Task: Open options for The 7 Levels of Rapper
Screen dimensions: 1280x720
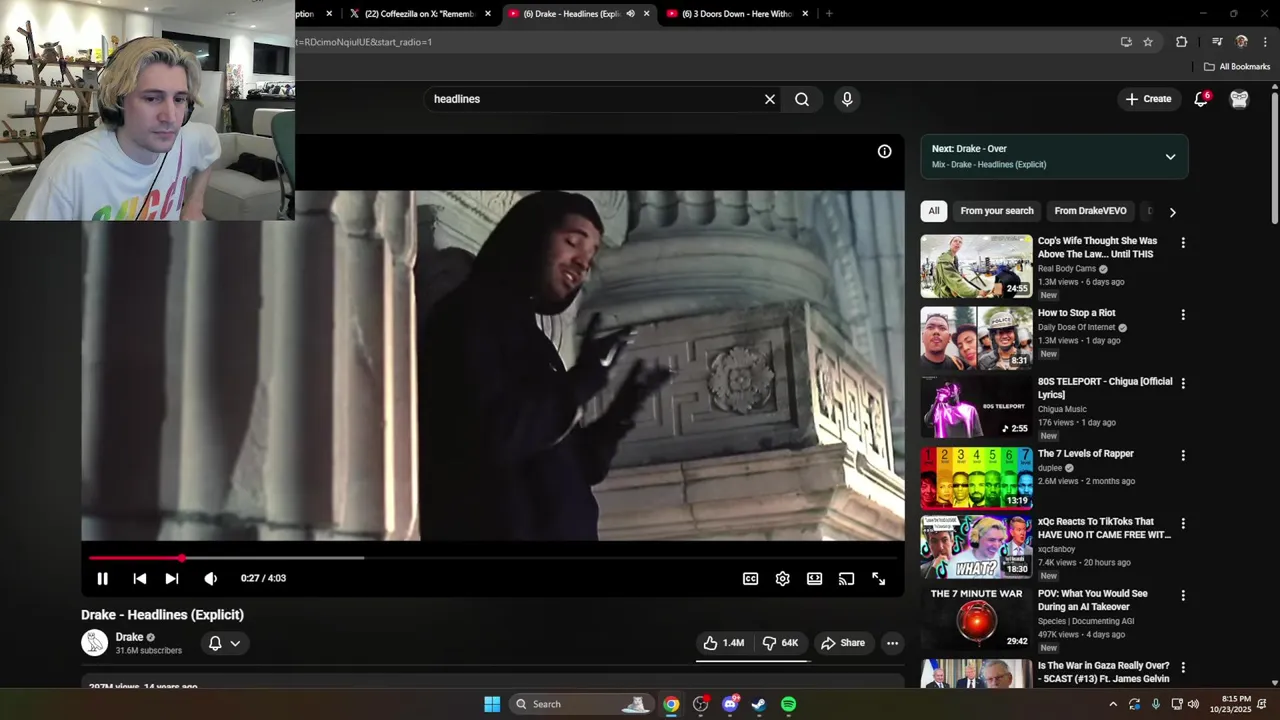Action: pos(1183,455)
